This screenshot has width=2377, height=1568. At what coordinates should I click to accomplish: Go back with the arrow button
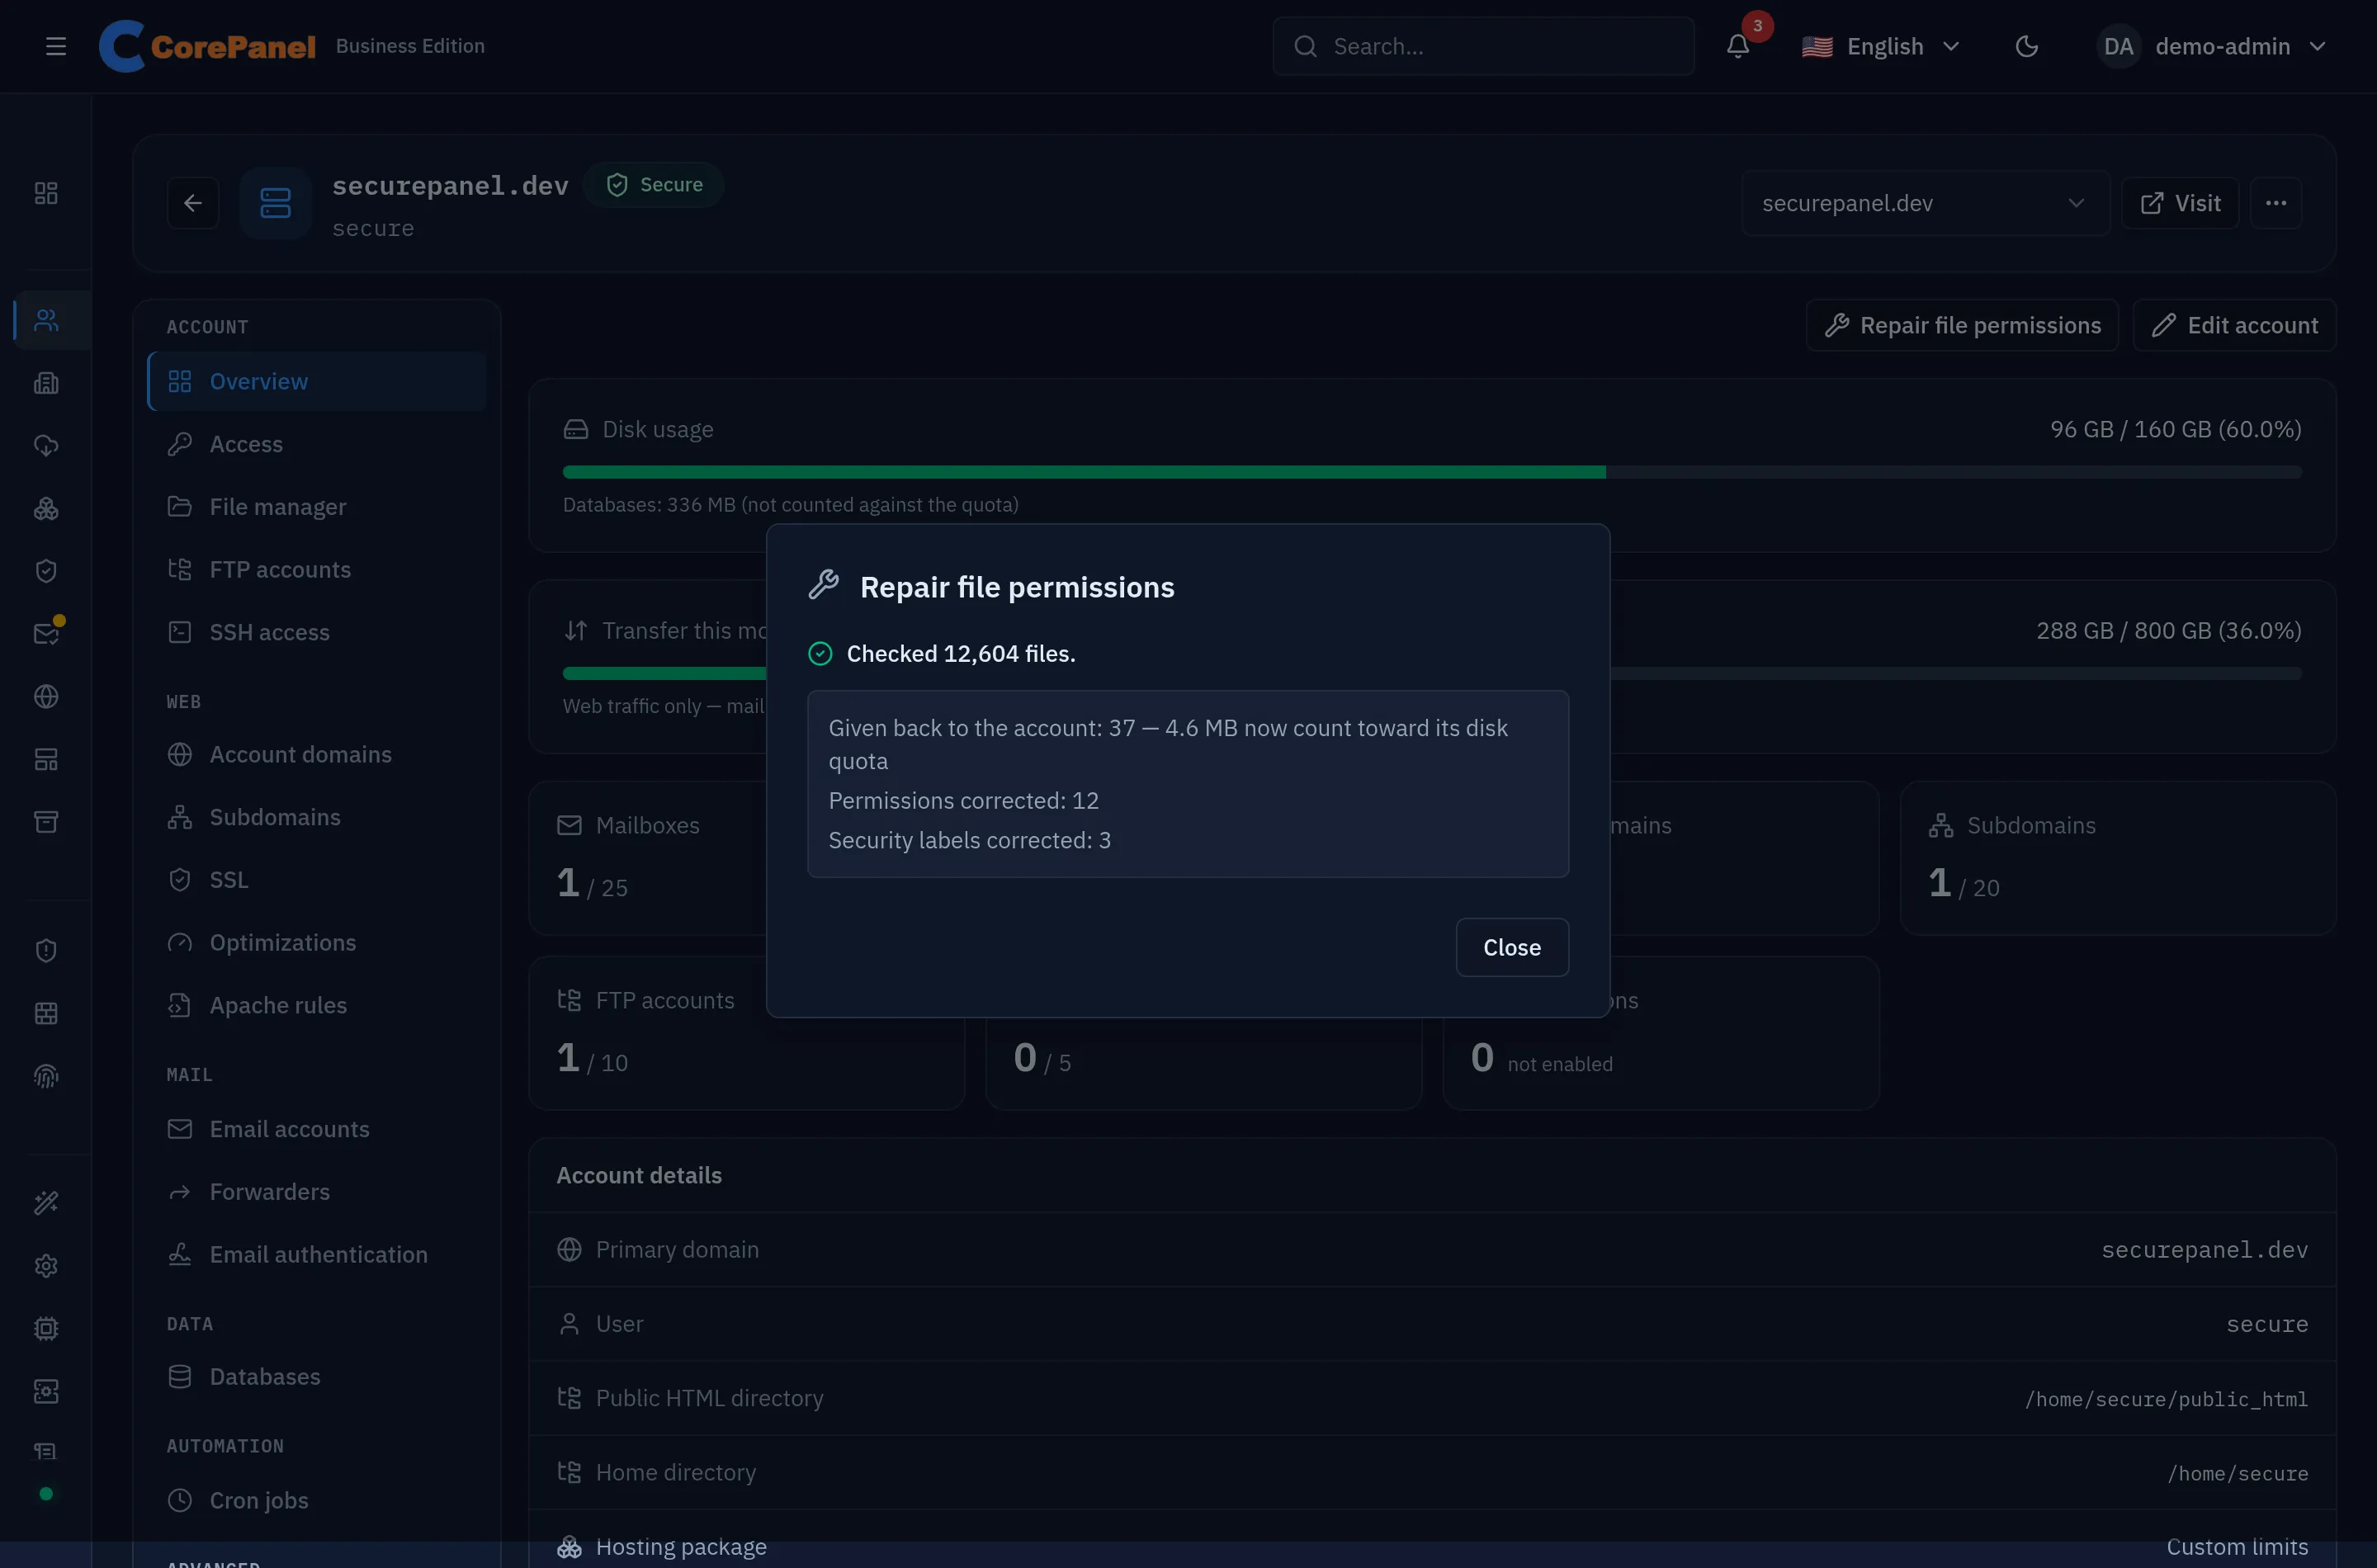click(193, 203)
